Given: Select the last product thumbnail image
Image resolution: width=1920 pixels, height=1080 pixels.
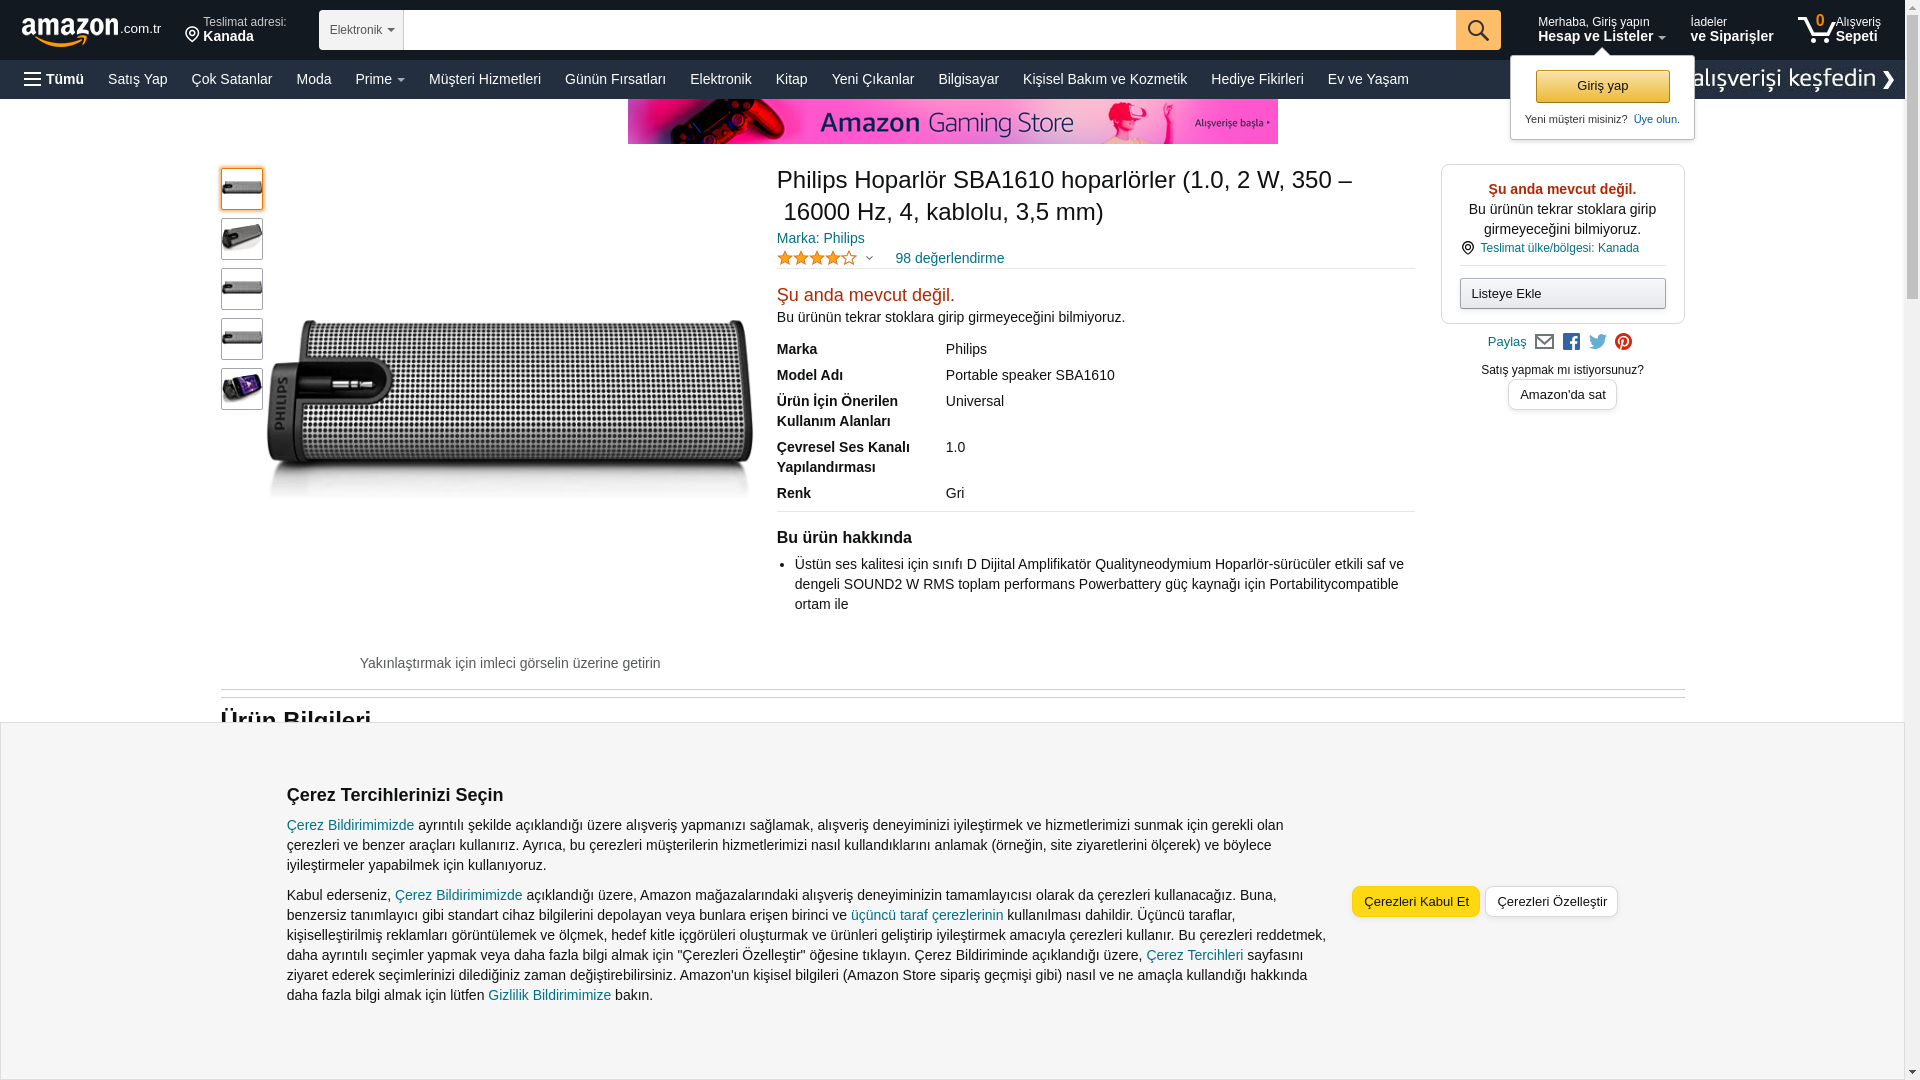Looking at the screenshot, I should pos(242,389).
